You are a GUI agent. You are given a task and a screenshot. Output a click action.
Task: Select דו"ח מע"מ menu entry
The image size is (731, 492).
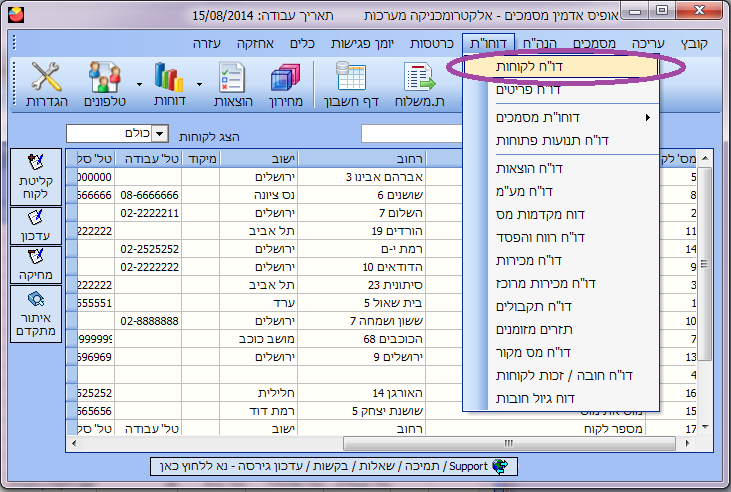561,191
